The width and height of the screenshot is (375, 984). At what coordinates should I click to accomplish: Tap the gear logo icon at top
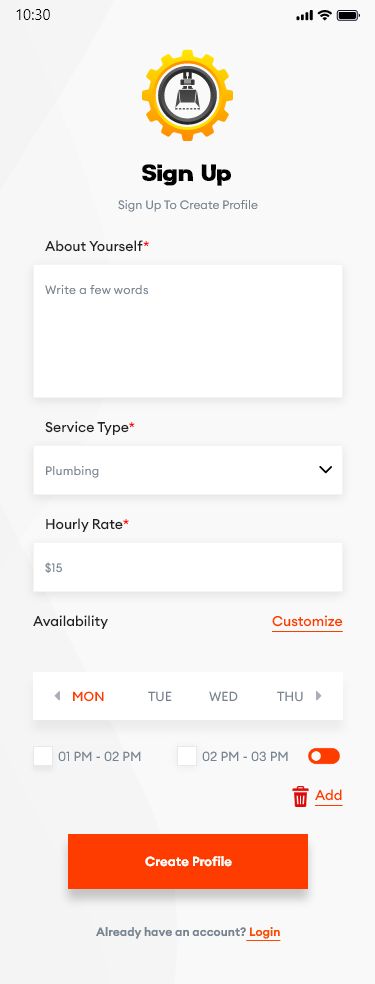tap(188, 95)
